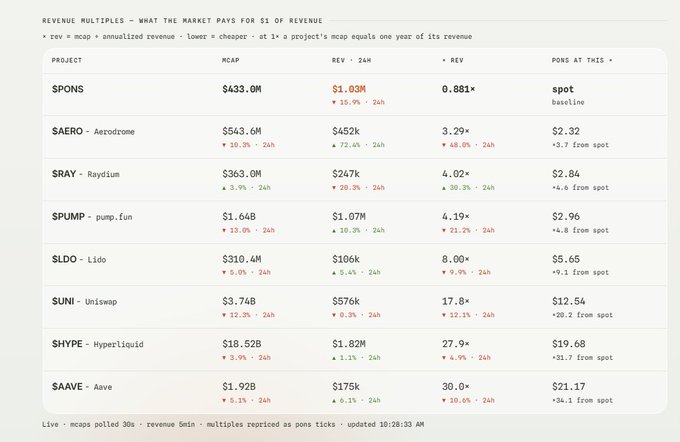Click the $2.84 PONS price
The height and width of the screenshot is (442, 680).
[x=566, y=174]
